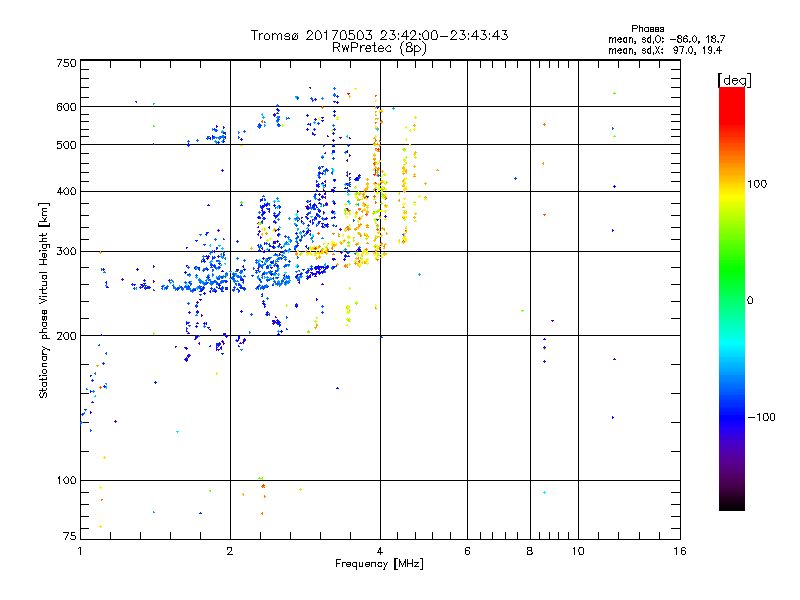Click the 'RwPretec (8p)' subtitle
The width and height of the screenshot is (800, 600).
tap(379, 48)
